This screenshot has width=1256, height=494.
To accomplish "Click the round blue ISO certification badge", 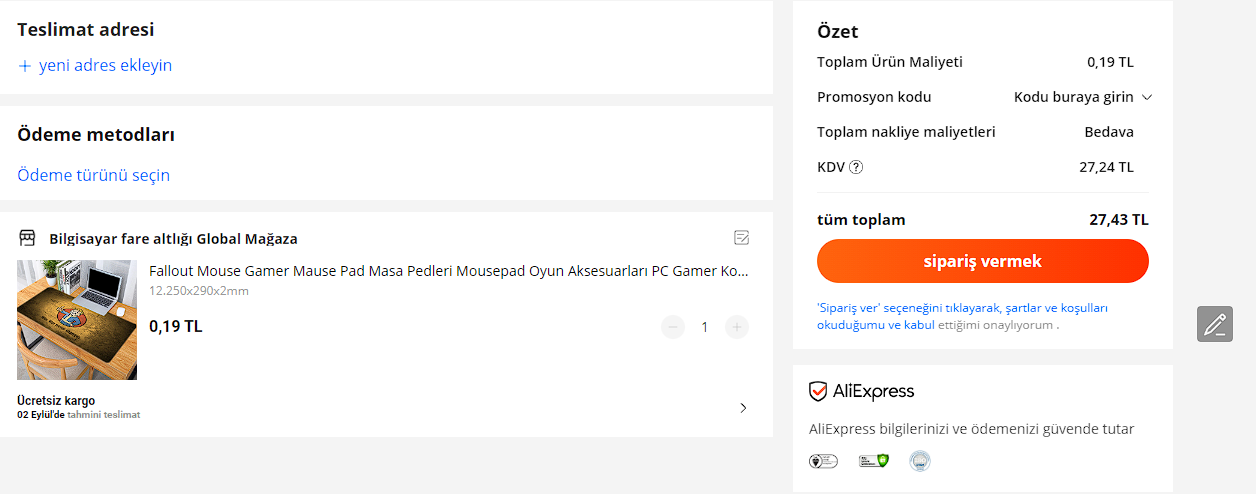I will point(920,461).
